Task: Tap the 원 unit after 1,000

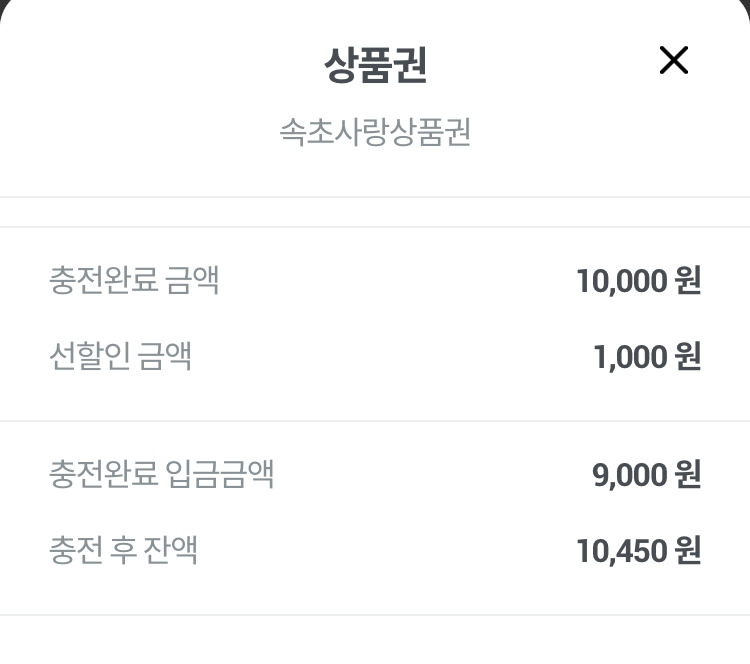Action: 688,356
